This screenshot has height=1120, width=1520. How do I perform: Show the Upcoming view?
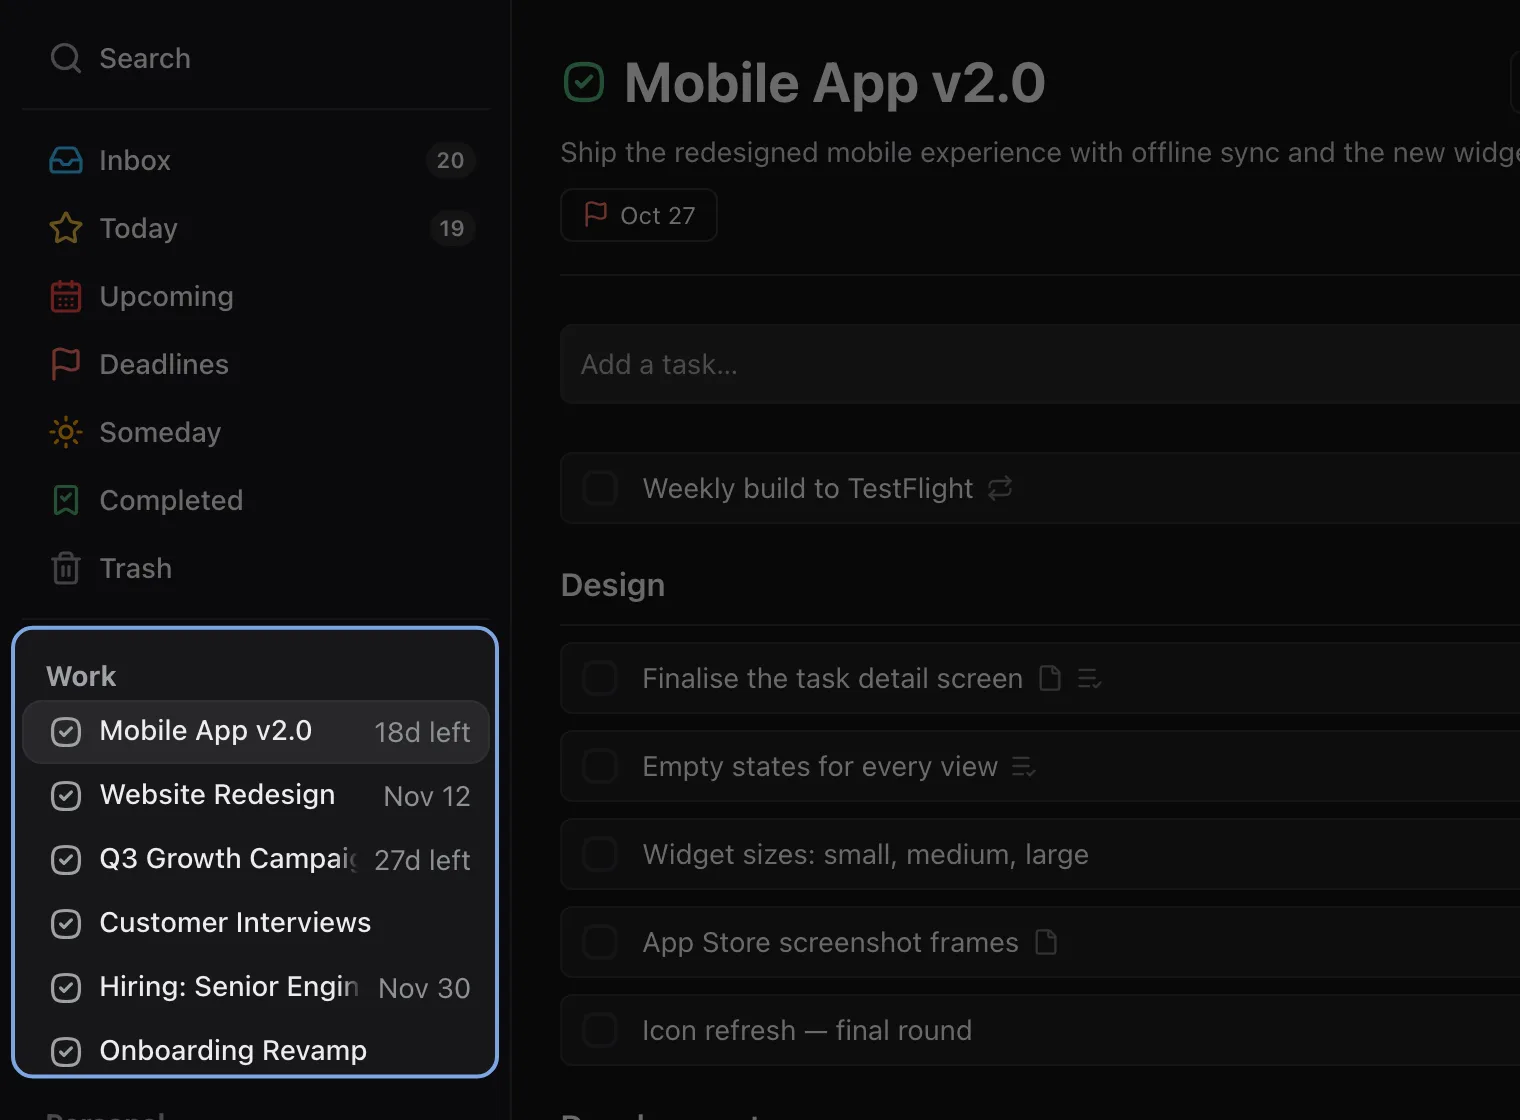pyautogui.click(x=256, y=296)
